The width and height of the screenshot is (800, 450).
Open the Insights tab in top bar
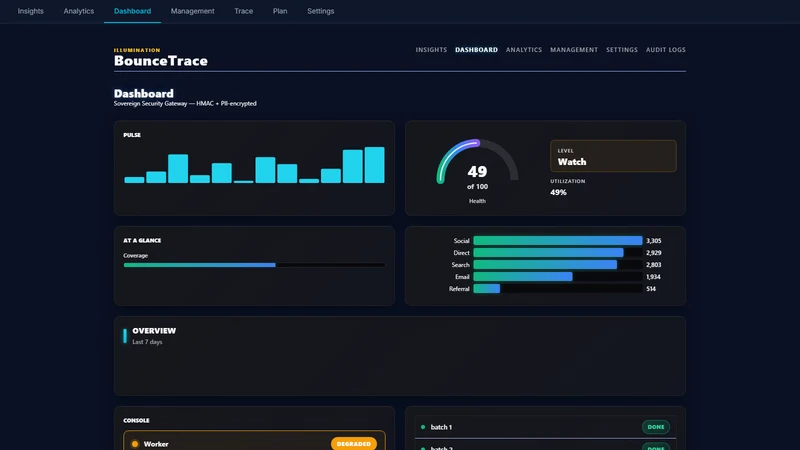tap(30, 11)
